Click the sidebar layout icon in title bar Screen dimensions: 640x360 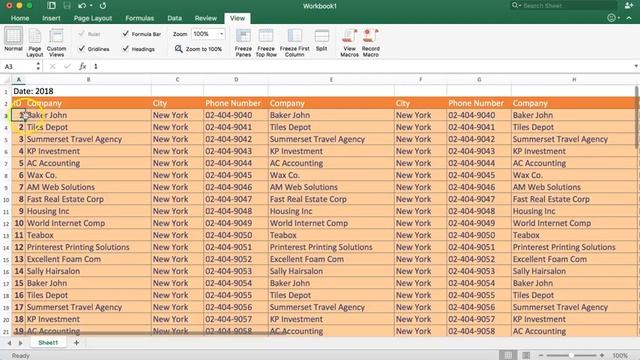[x=51, y=6]
